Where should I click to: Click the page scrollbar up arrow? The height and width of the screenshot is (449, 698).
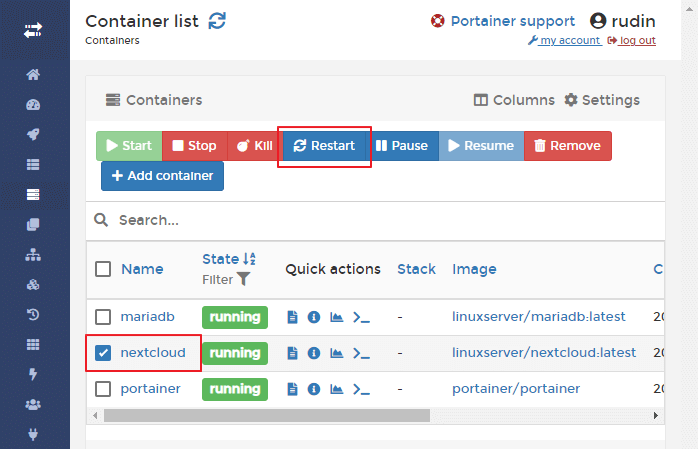point(689,8)
